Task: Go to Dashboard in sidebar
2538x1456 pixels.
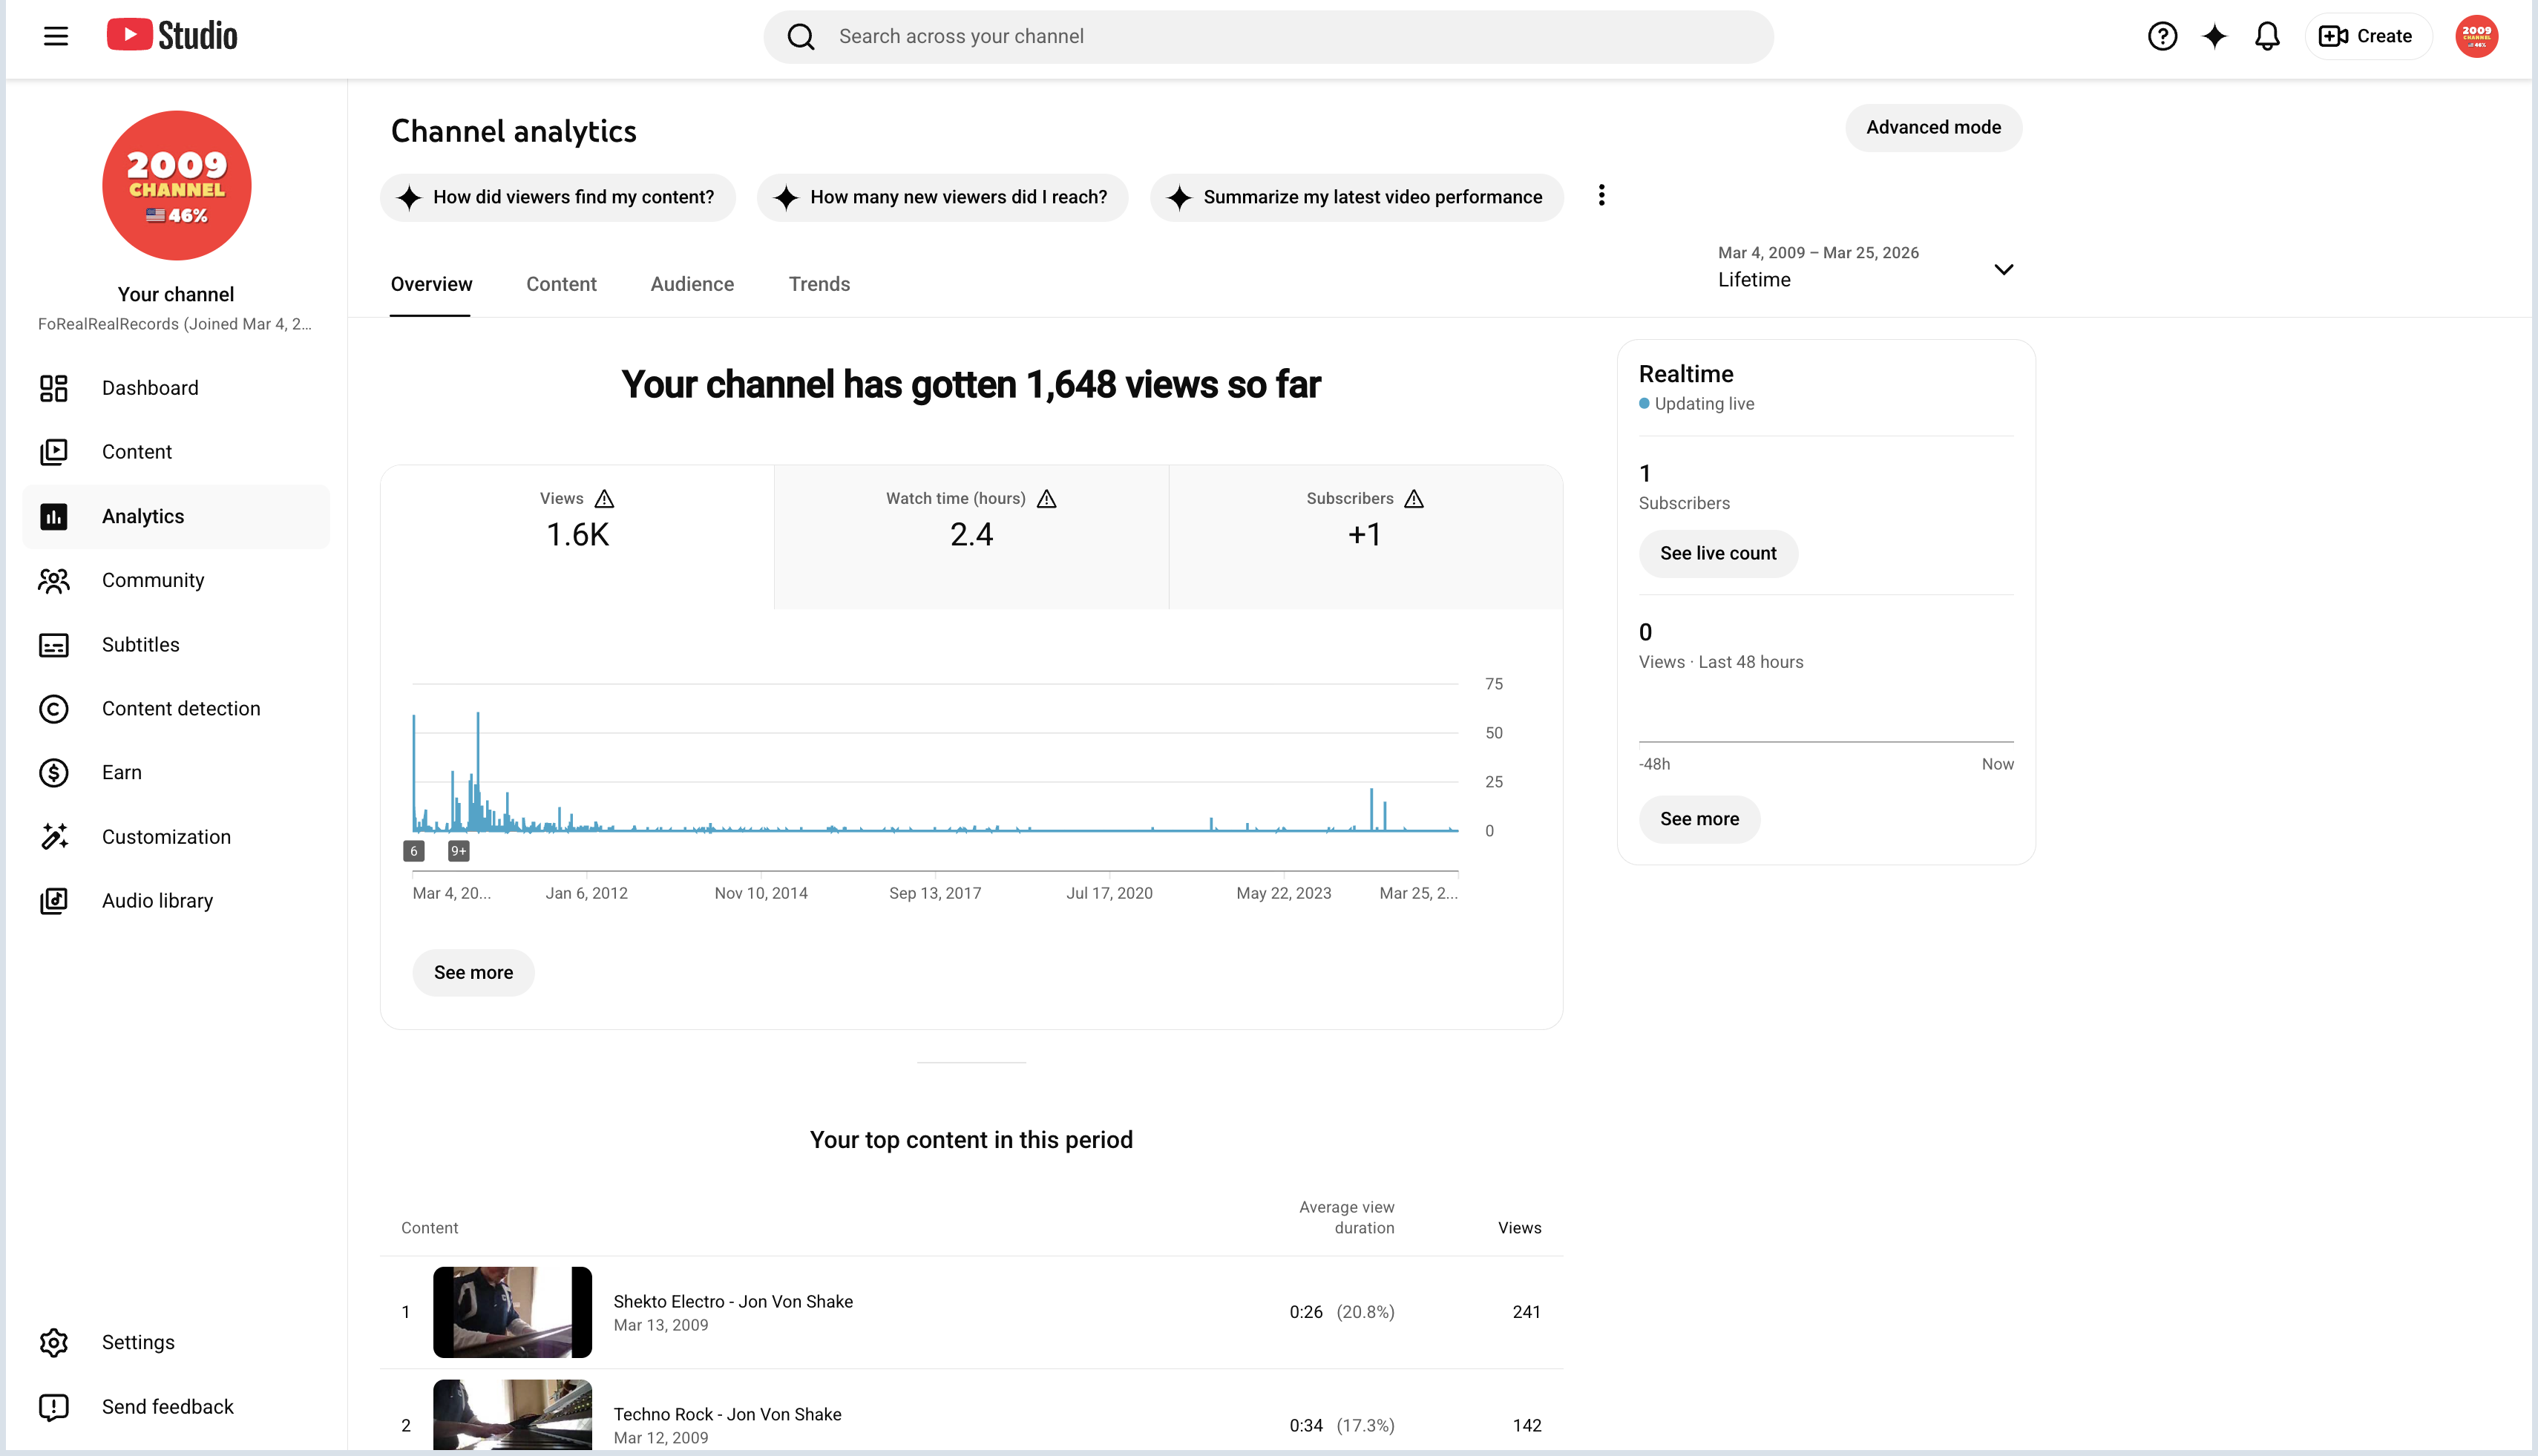Action: [x=176, y=388]
